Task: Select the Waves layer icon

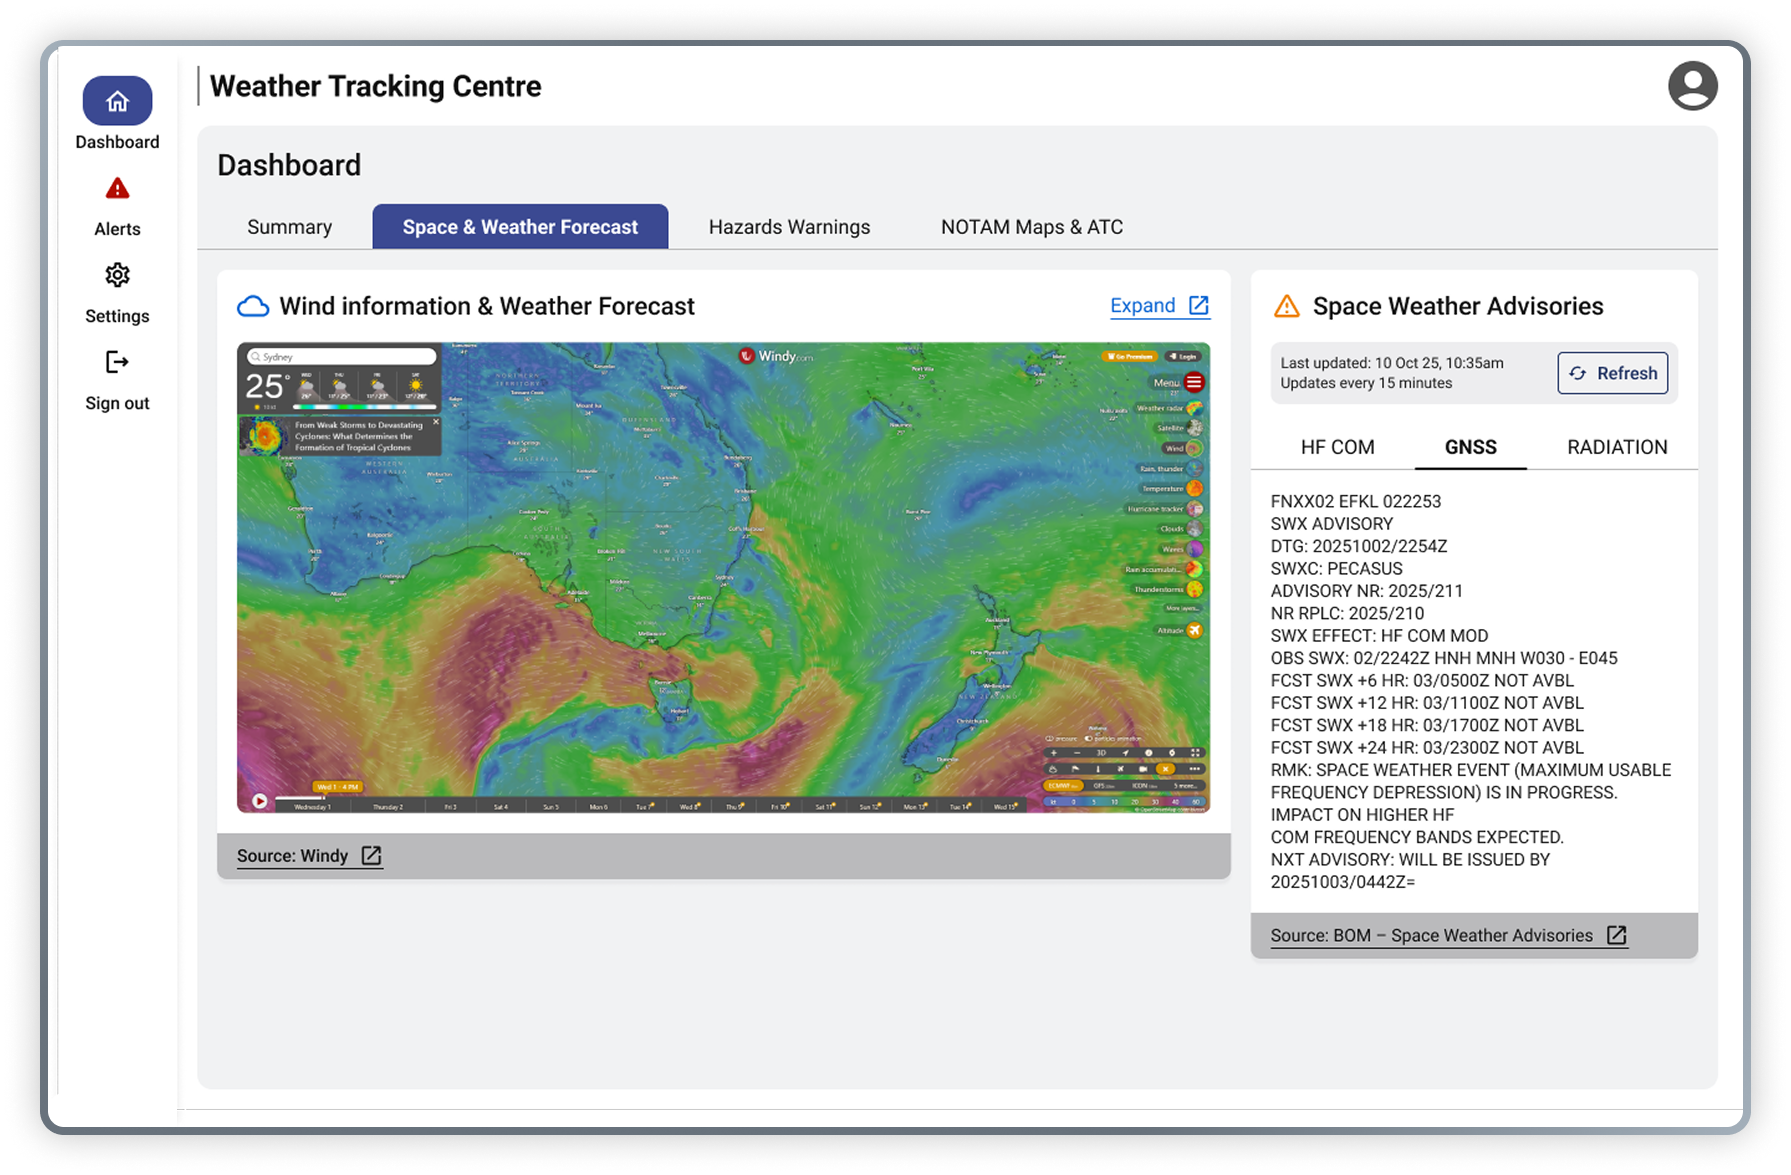Action: click(1194, 549)
